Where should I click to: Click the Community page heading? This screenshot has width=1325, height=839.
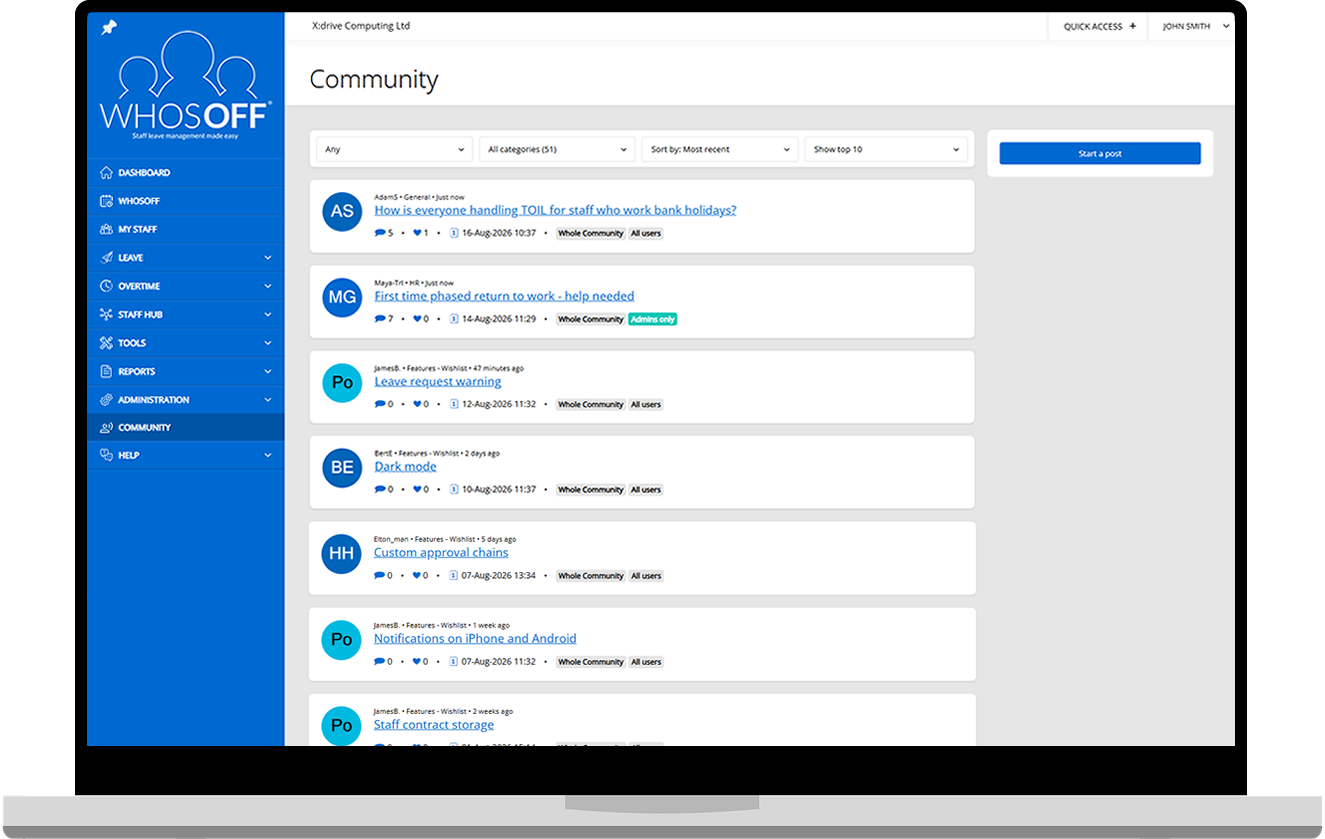374,80
